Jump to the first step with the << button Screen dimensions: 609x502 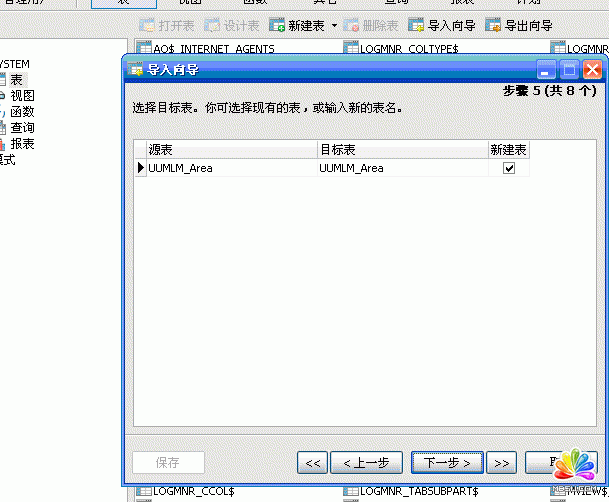[x=312, y=462]
